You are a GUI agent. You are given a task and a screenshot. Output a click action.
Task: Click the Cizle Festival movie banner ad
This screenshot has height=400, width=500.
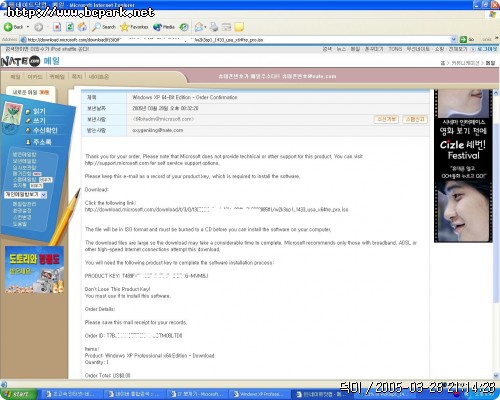point(463,166)
